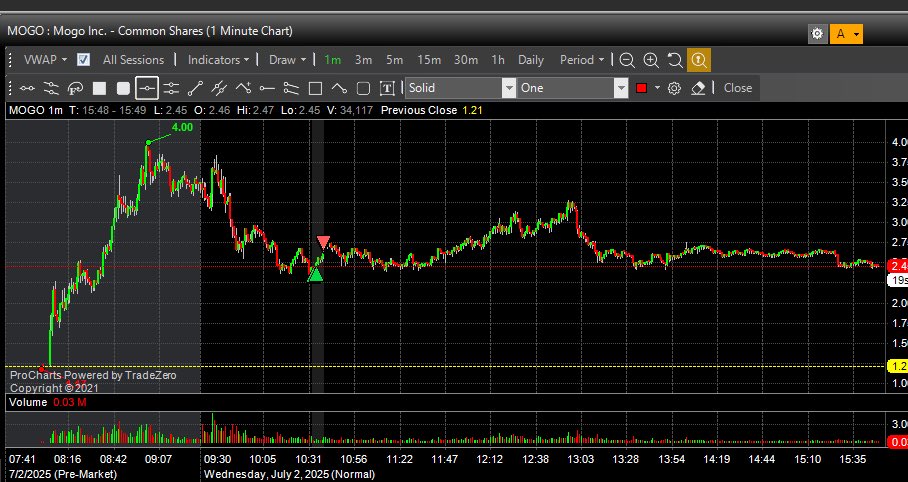Click the 13:03 time axis label
This screenshot has width=908, height=482.
pos(580,459)
